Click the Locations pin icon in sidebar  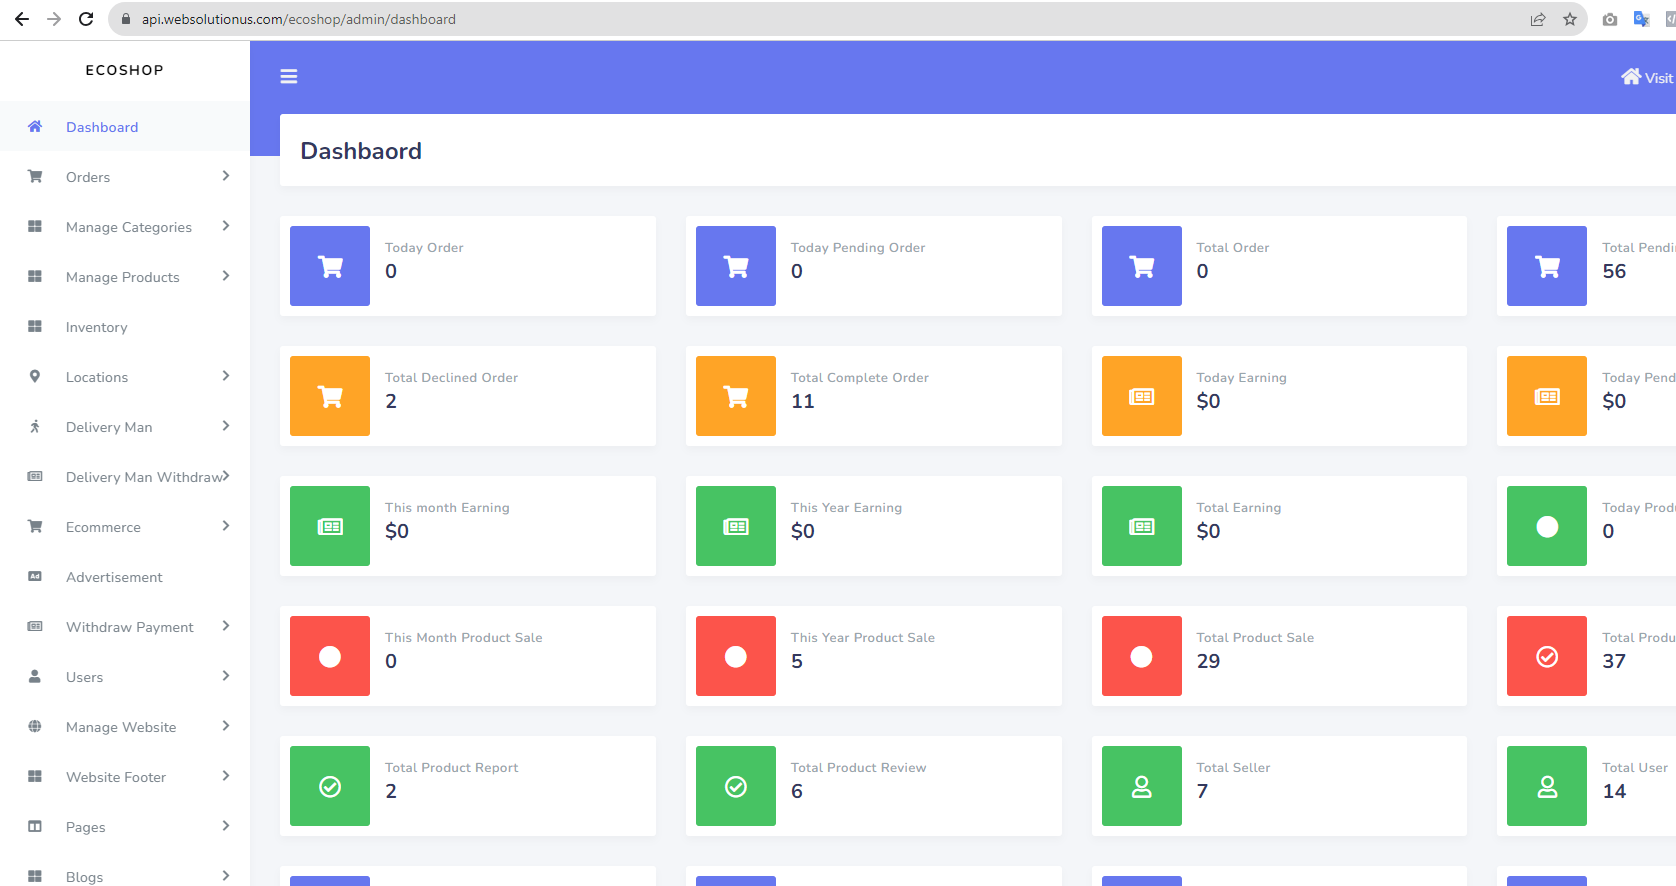coord(35,376)
